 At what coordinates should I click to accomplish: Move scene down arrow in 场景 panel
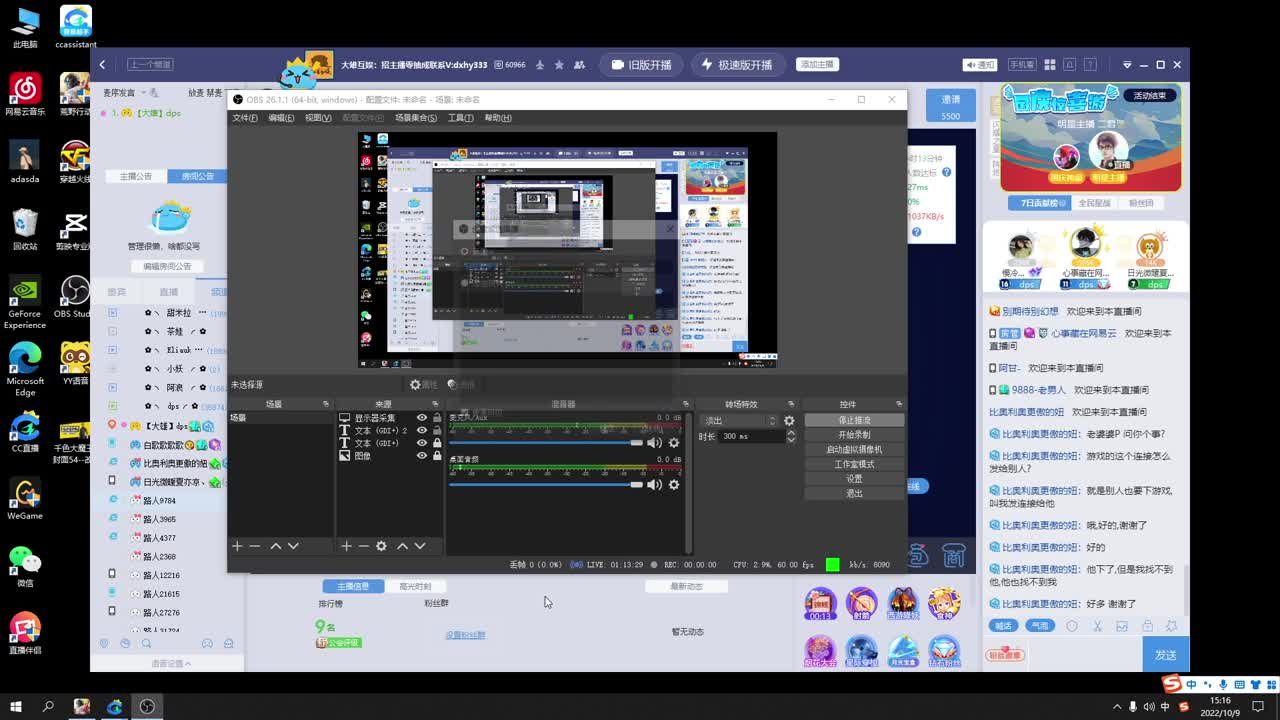pyautogui.click(x=293, y=546)
